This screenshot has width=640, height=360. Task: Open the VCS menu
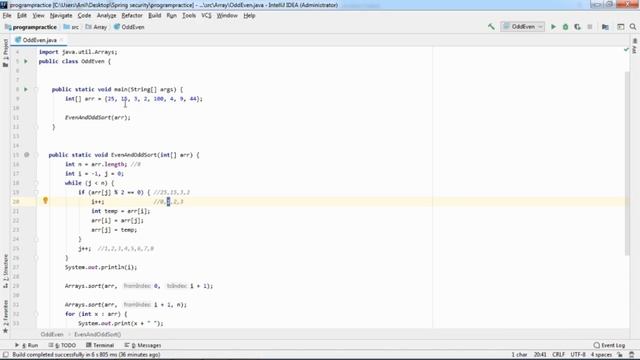click(x=206, y=16)
